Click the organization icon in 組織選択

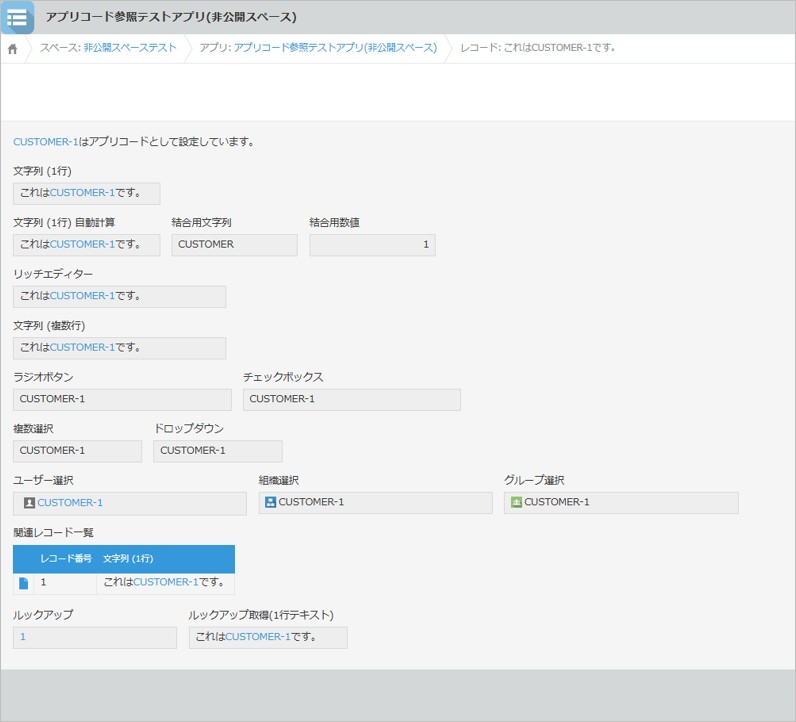point(271,502)
